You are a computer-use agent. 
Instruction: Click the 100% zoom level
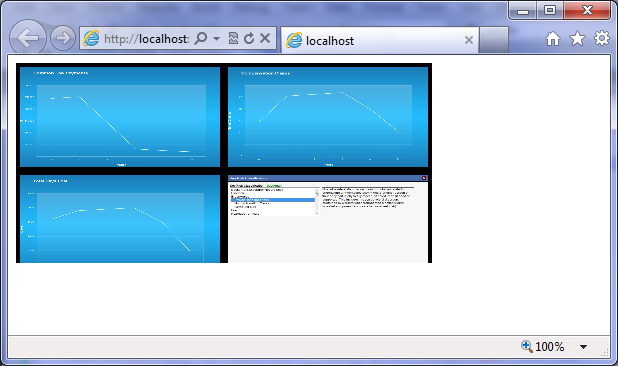coord(549,347)
